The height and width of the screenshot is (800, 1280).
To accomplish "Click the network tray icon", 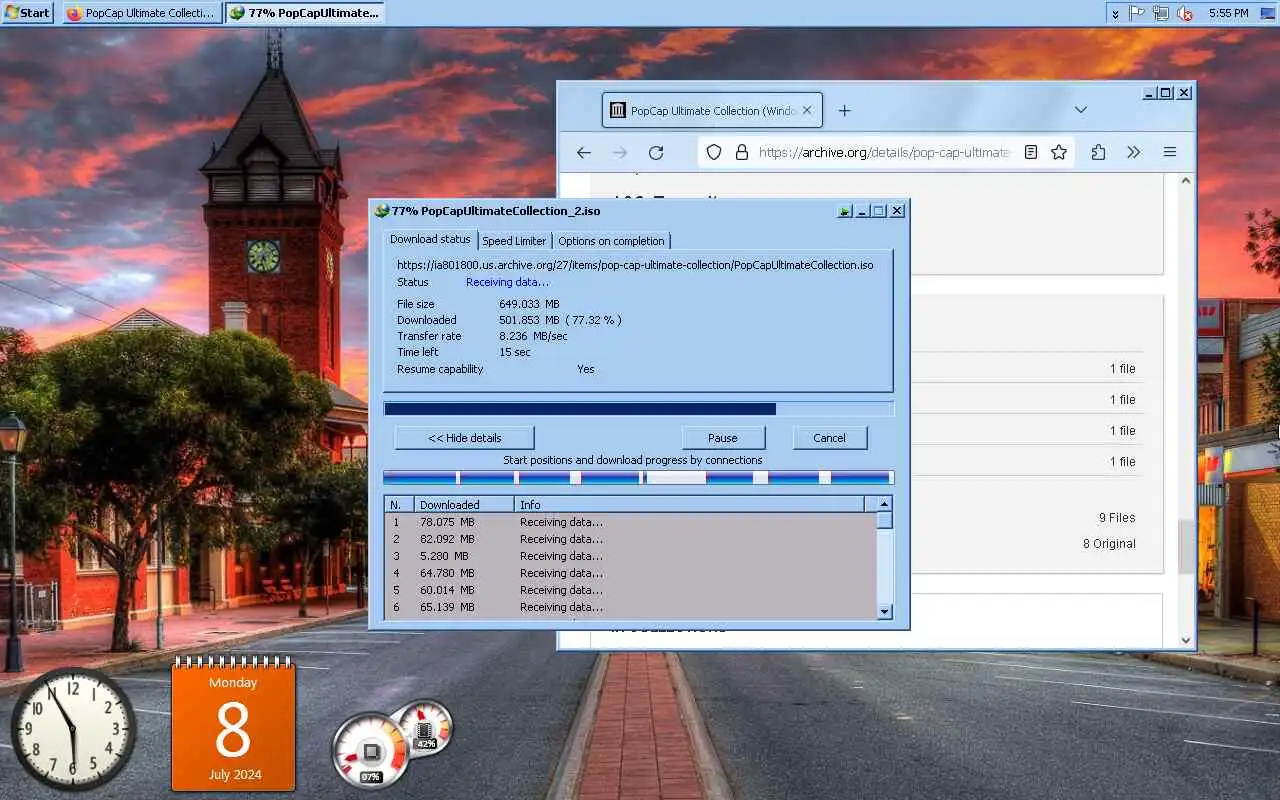I will tap(1161, 13).
